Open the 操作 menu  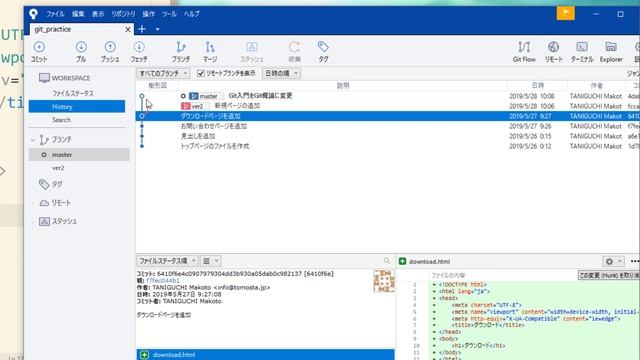click(148, 14)
